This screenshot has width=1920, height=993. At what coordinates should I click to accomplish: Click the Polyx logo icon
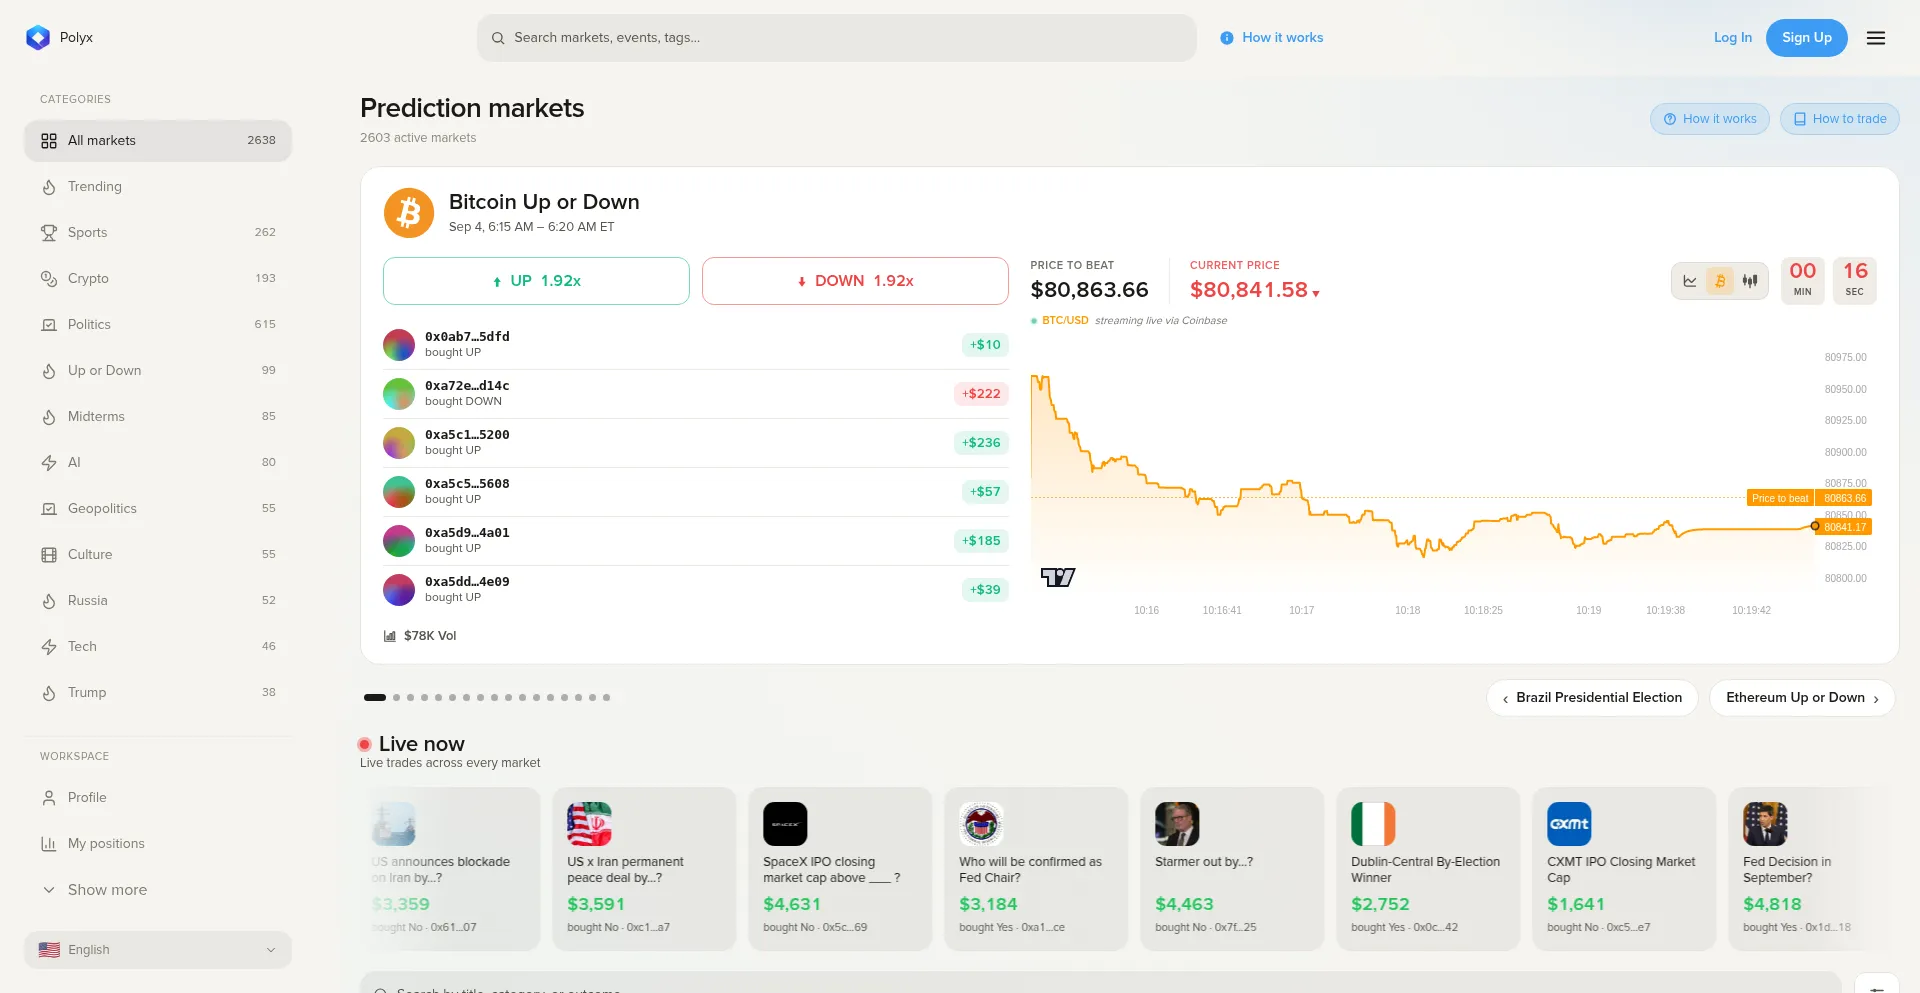pyautogui.click(x=38, y=38)
